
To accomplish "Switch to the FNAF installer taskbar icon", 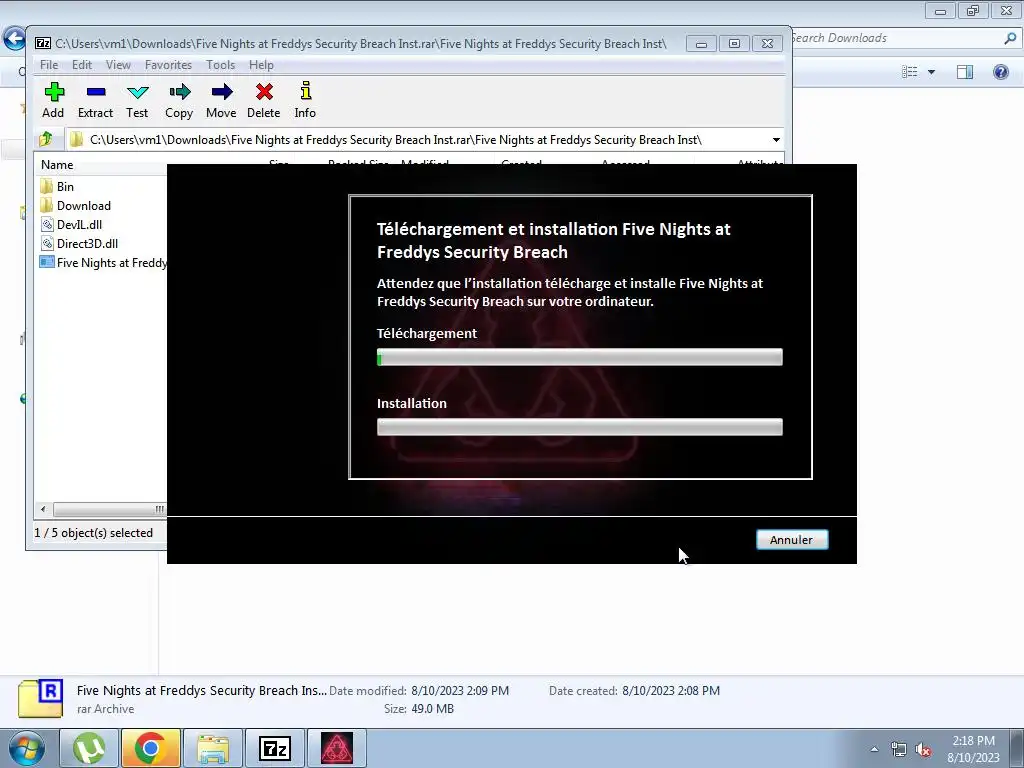I will (x=337, y=749).
